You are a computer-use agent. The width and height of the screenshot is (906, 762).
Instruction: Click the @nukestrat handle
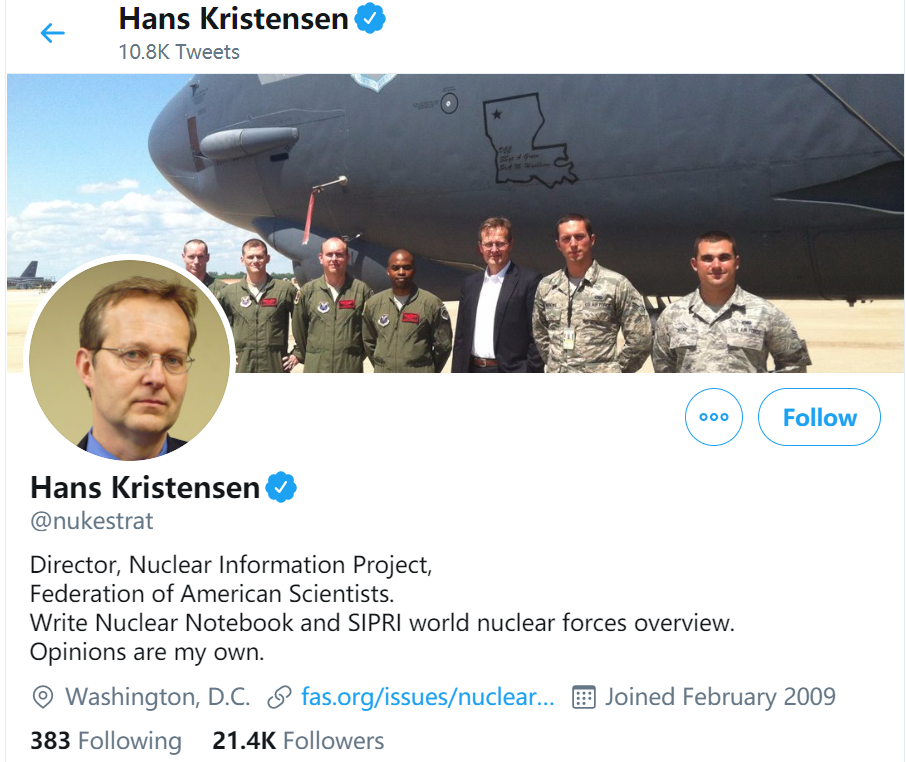coord(92,521)
